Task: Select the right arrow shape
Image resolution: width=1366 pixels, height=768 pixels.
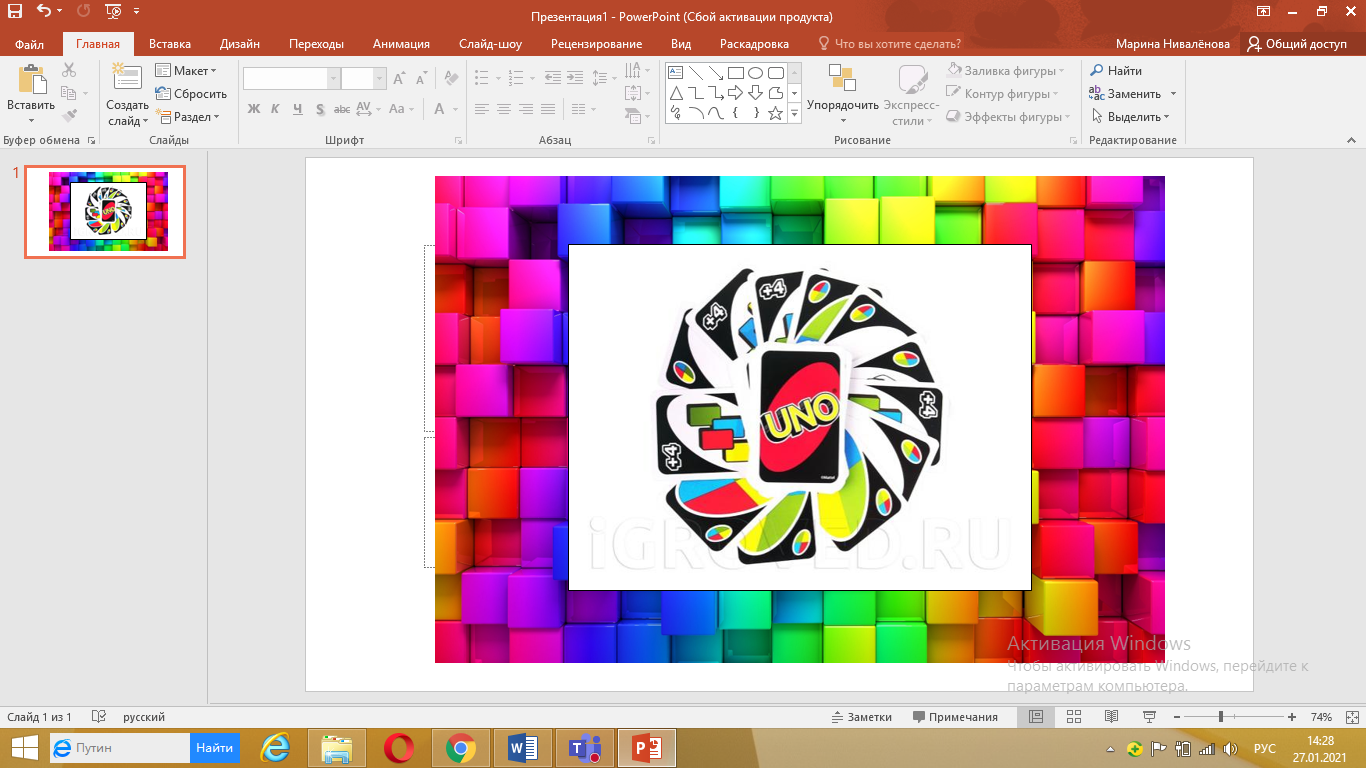Action: 735,93
